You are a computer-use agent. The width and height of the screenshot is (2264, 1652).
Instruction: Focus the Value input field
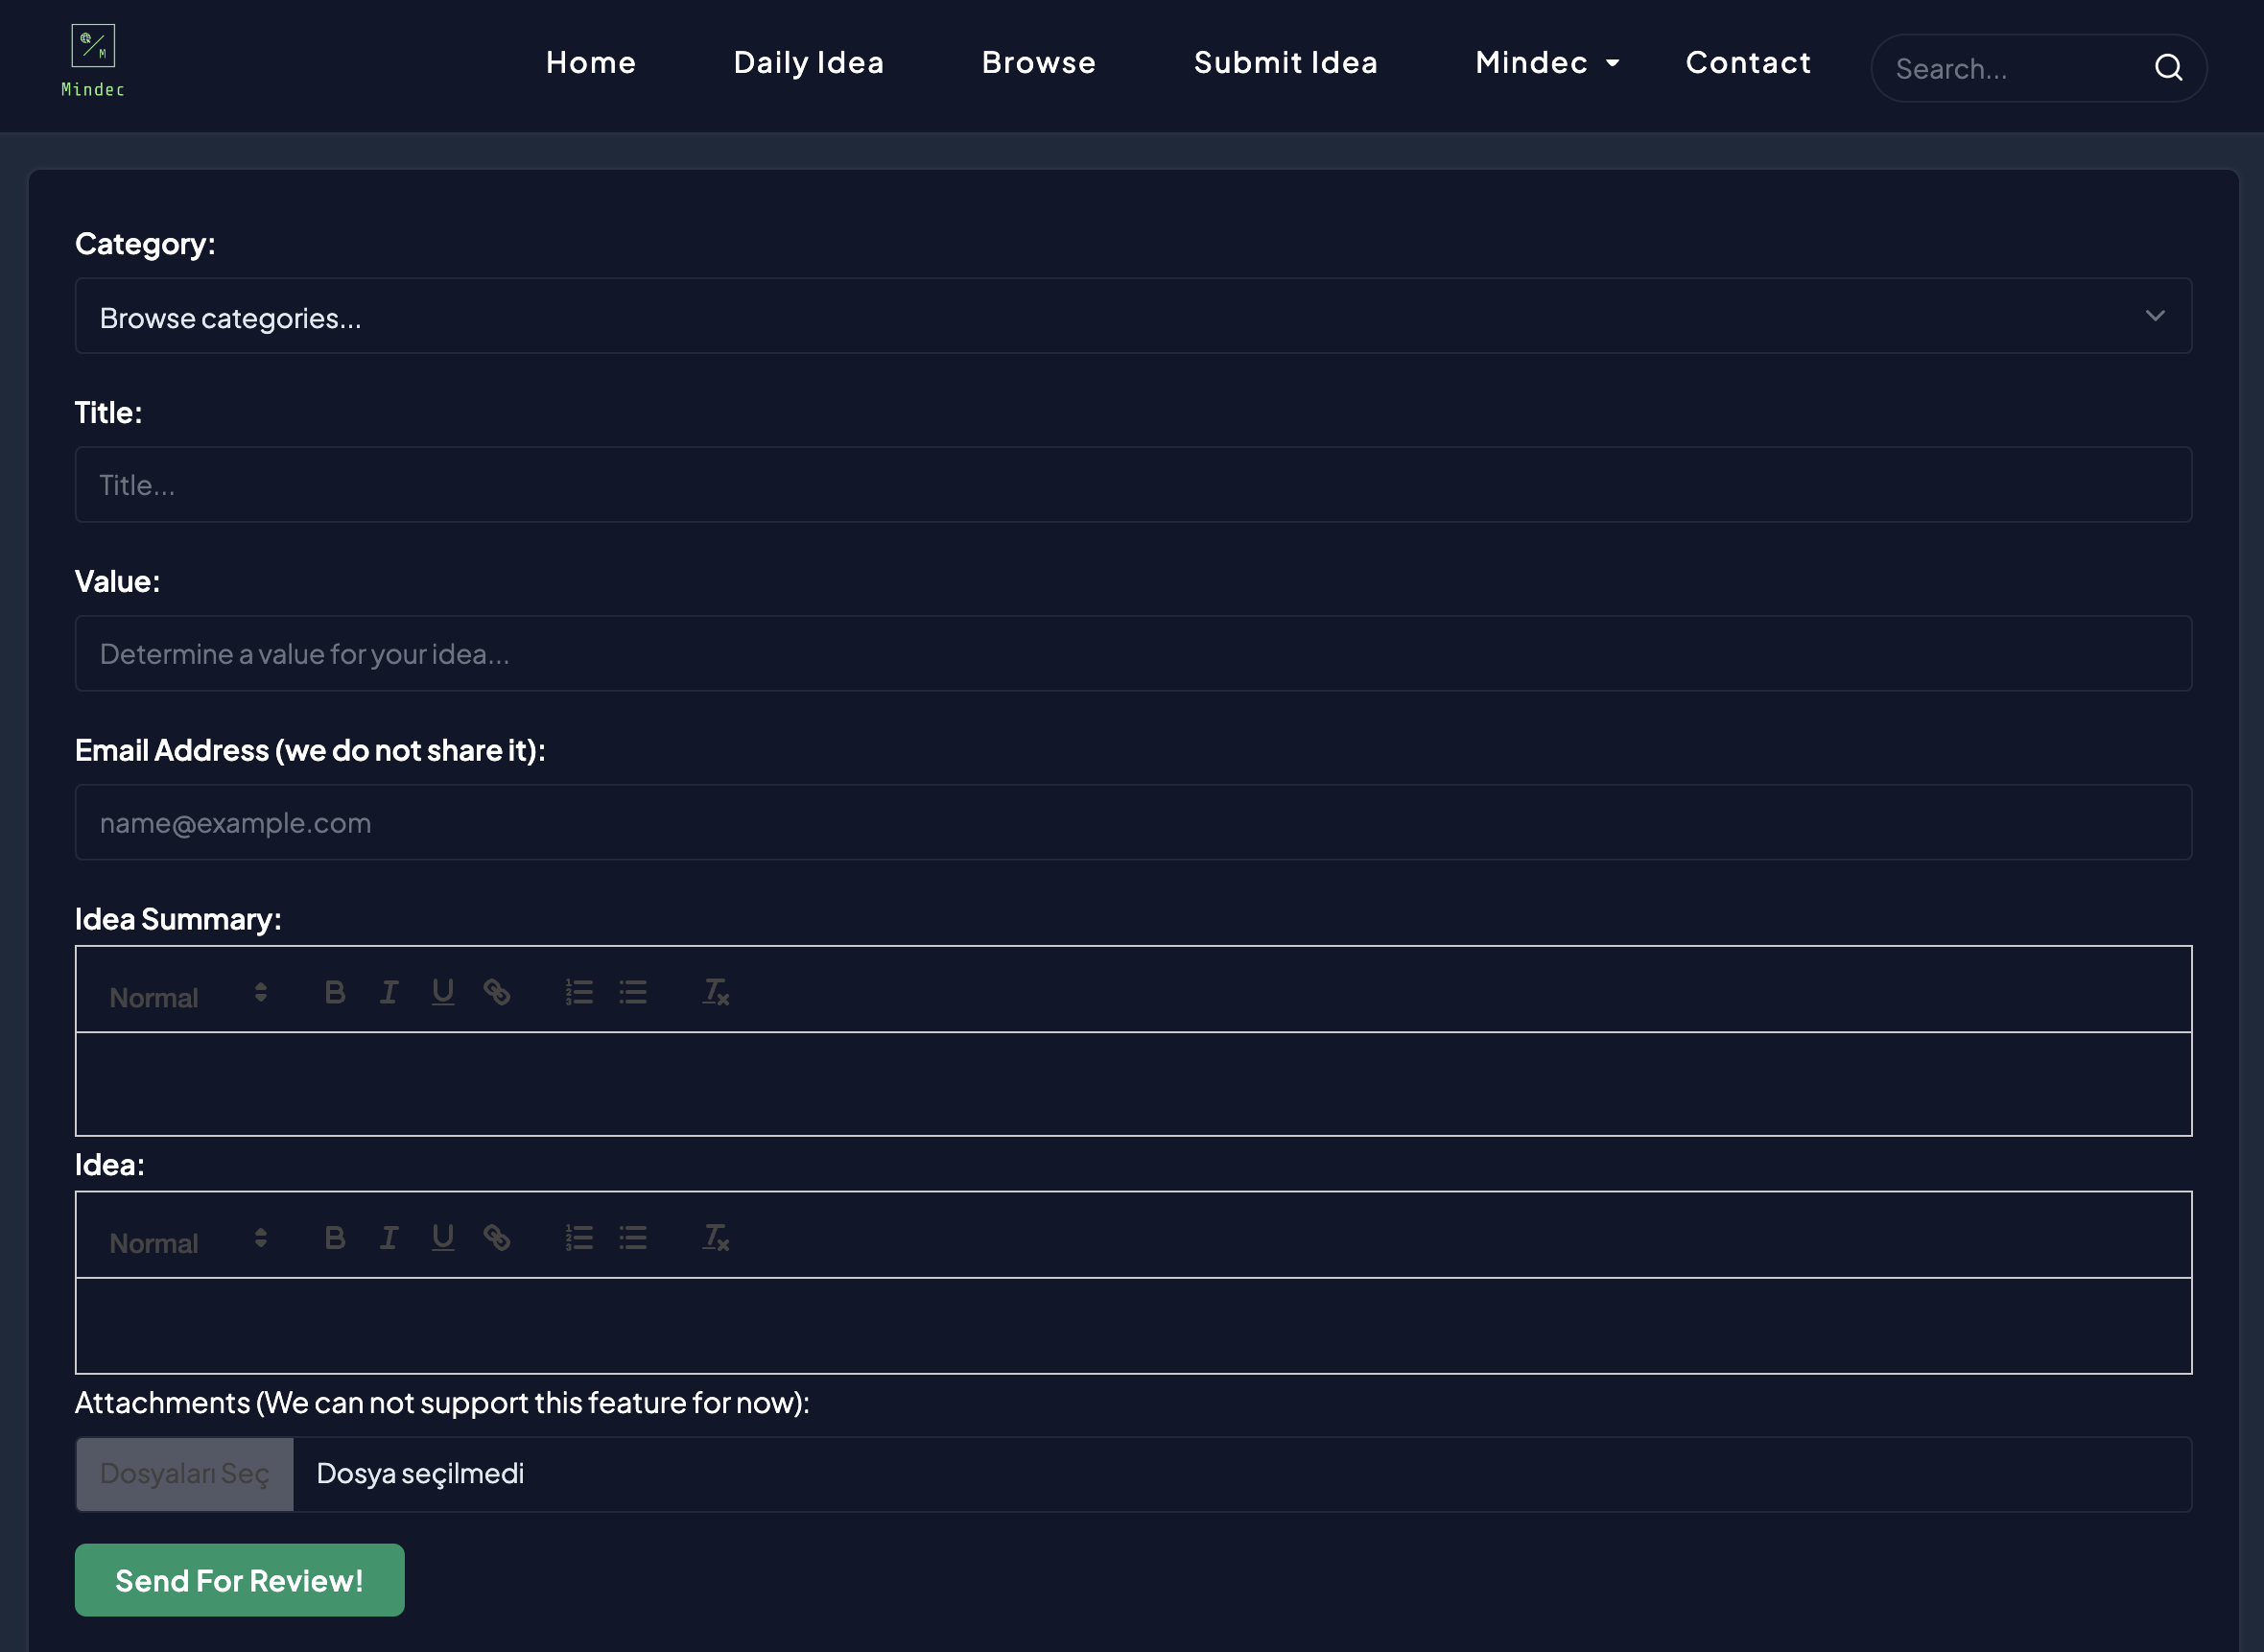tap(1133, 654)
